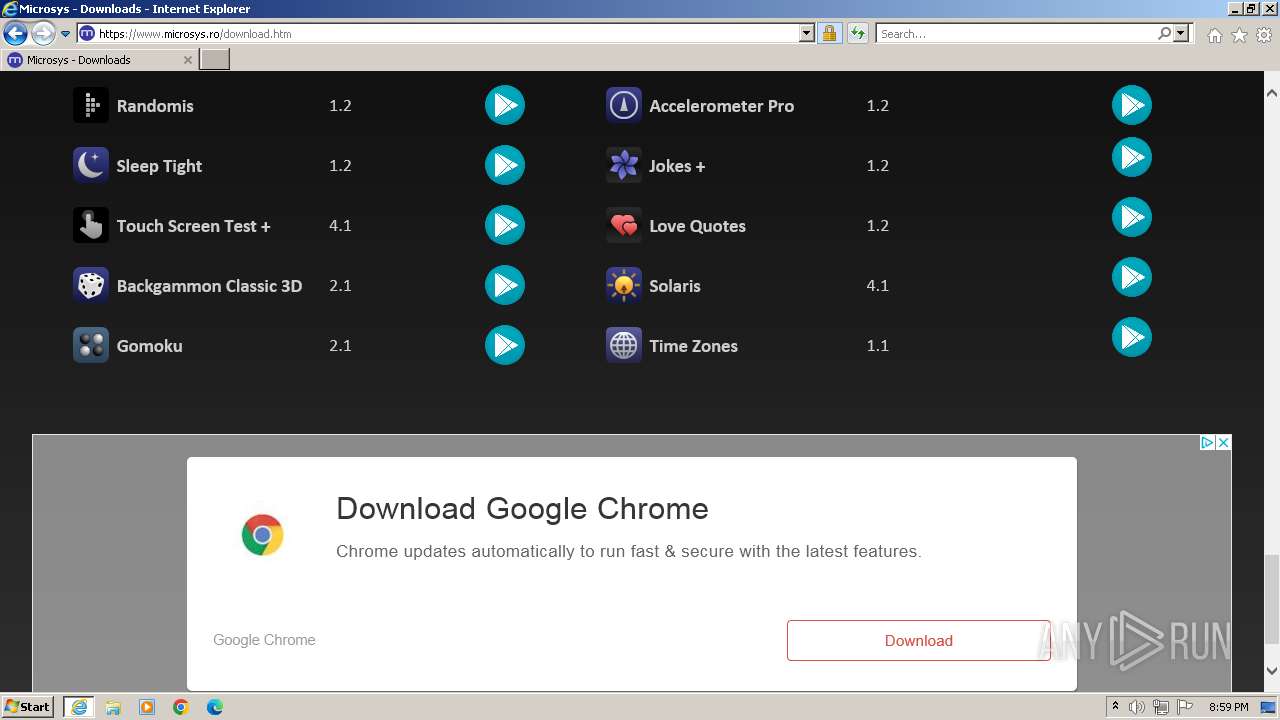Show hidden system tray icons

click(x=1115, y=707)
